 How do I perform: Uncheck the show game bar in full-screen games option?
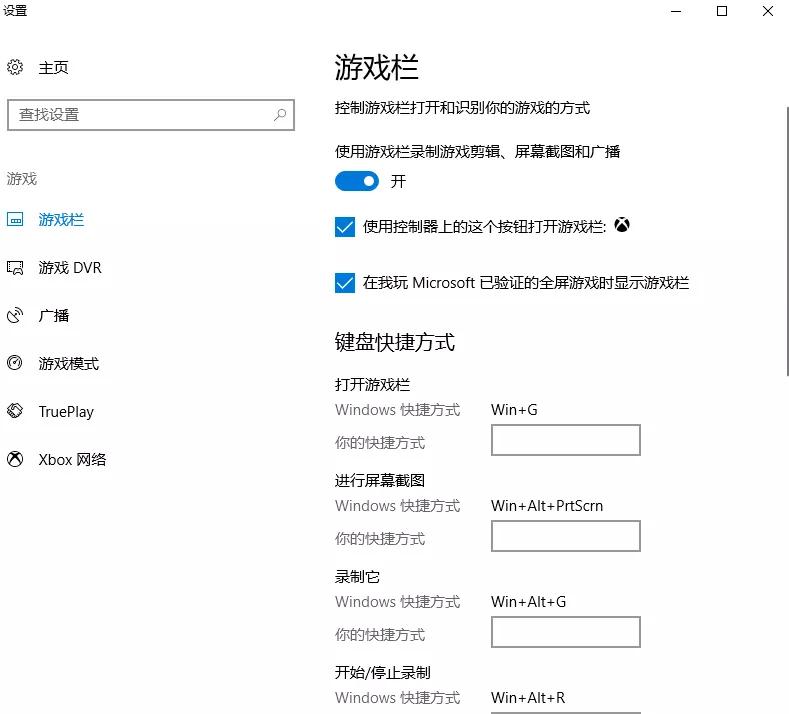[345, 283]
